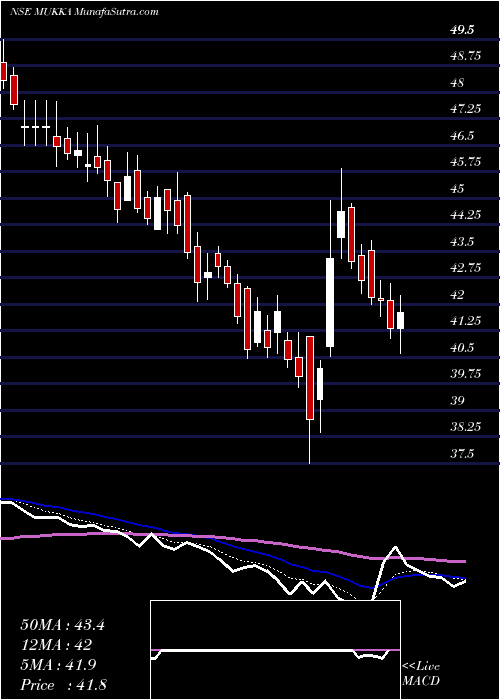Click the 40.5 price axis label

pyautogui.click(x=462, y=347)
